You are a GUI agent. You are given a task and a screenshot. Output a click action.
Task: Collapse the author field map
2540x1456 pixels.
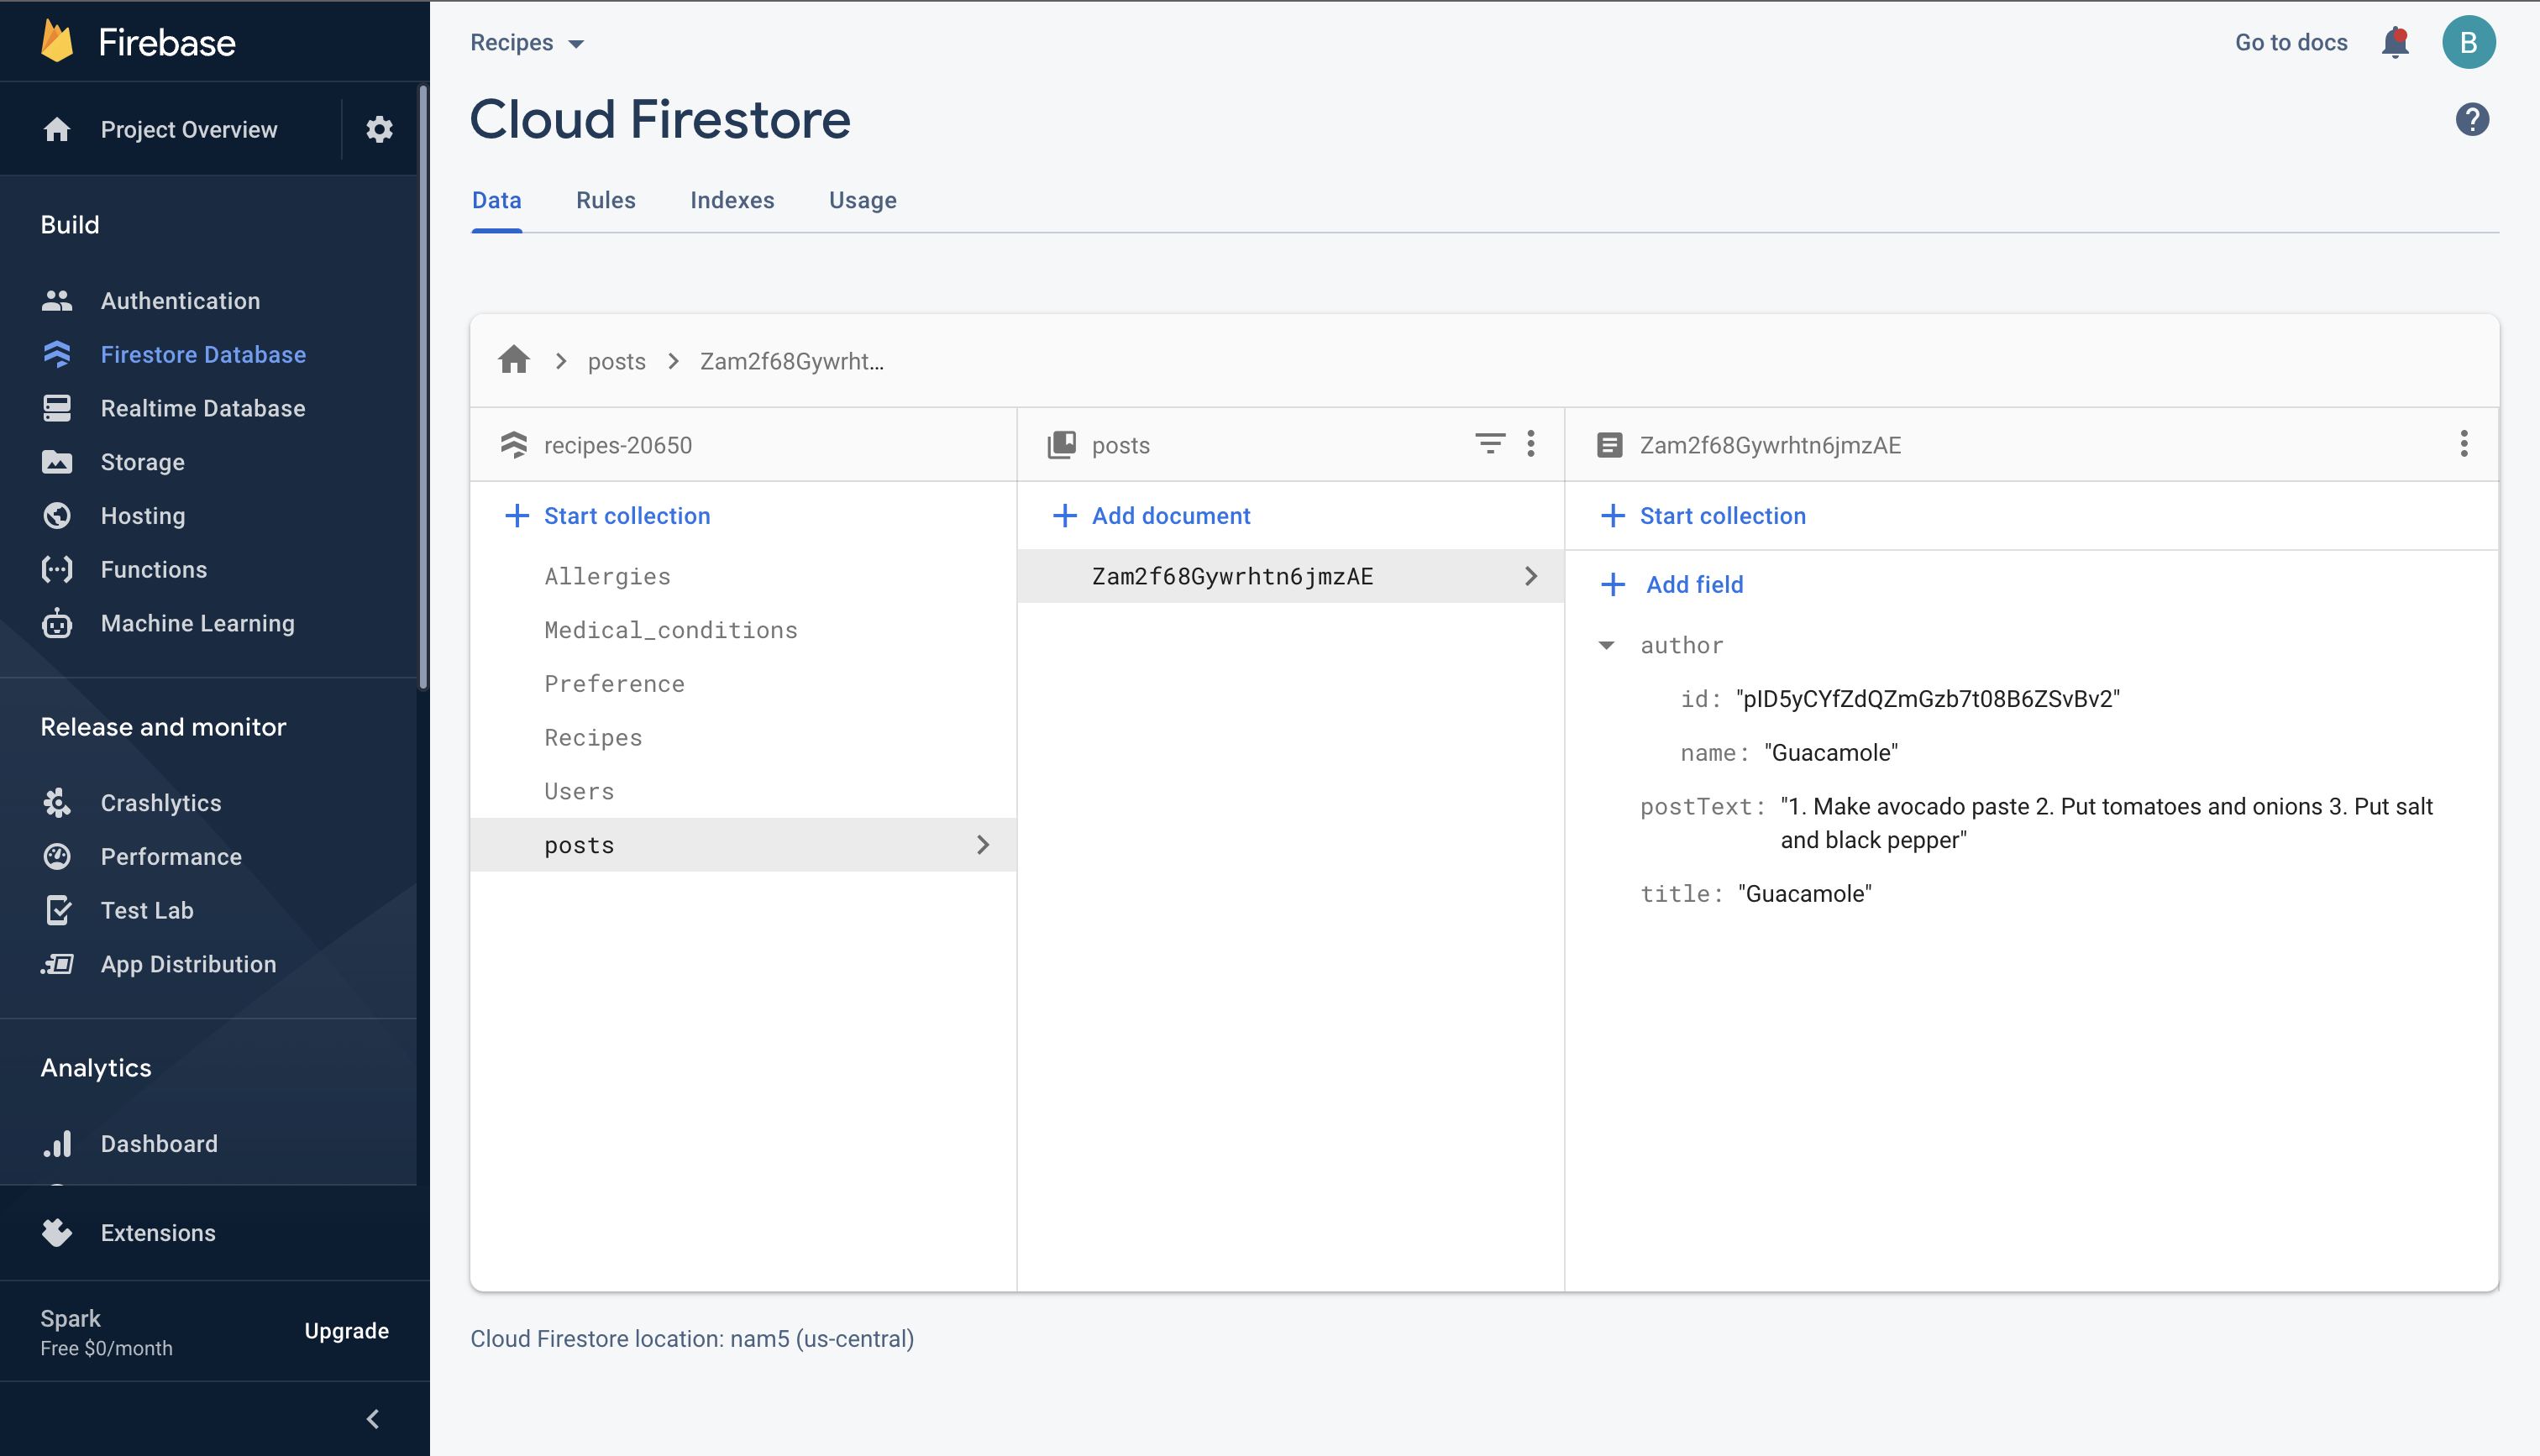coord(1606,645)
